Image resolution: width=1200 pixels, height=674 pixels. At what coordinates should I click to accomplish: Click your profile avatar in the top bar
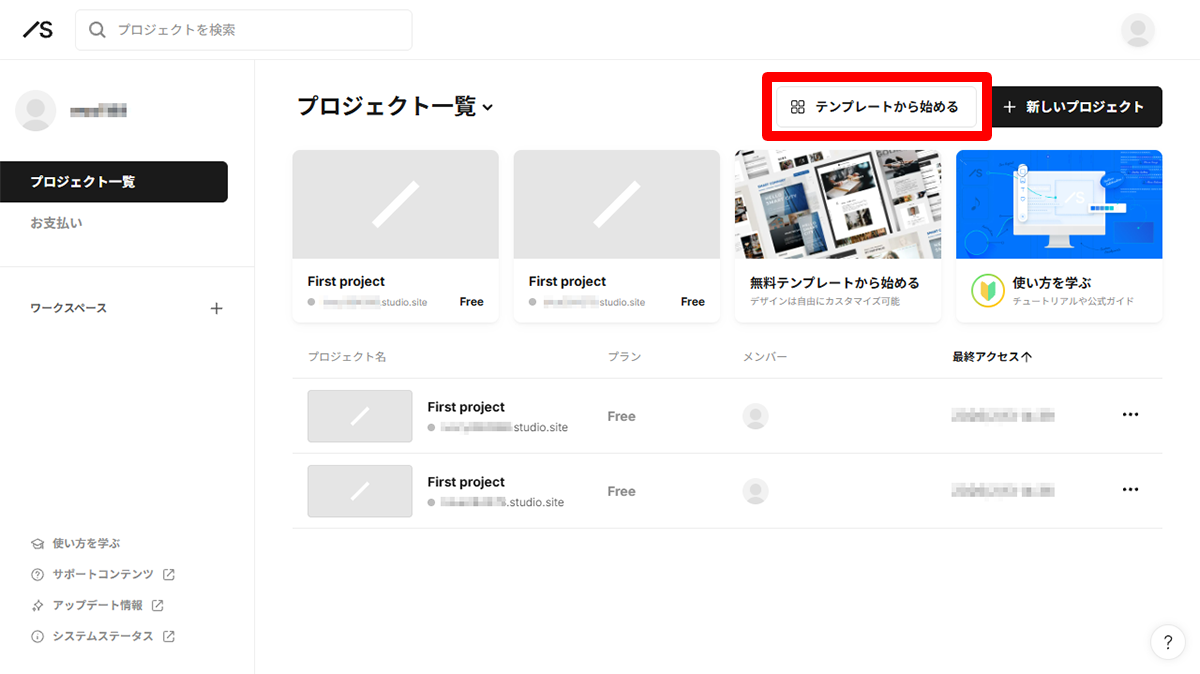(x=1137, y=30)
